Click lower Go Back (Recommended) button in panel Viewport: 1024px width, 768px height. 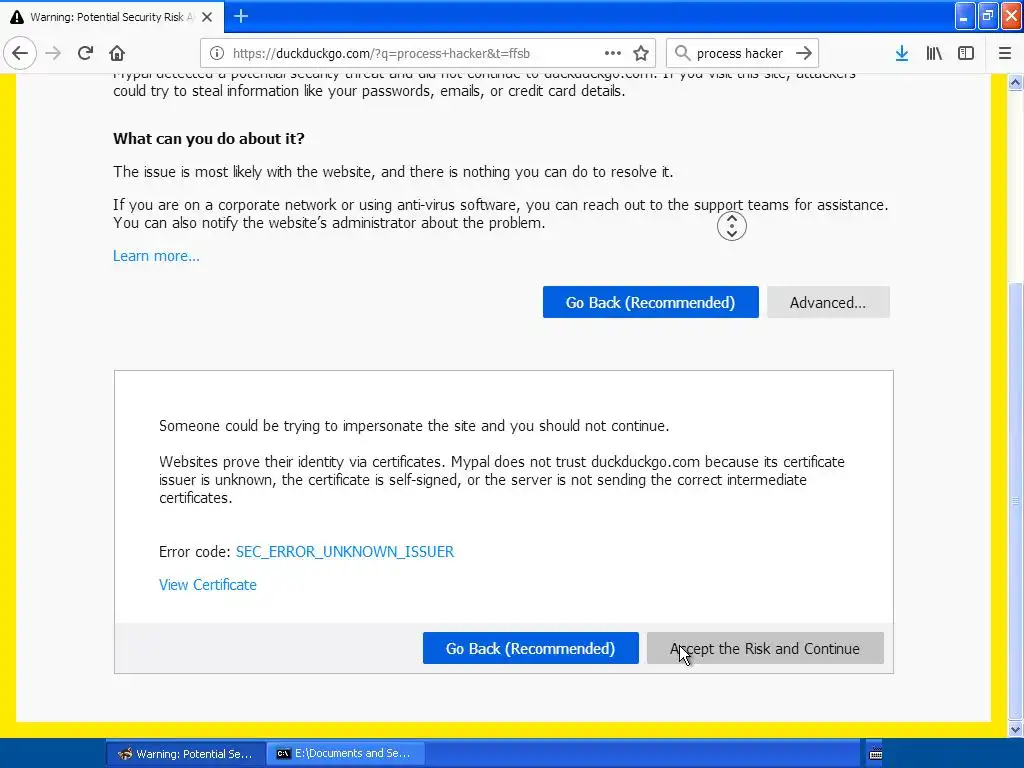tap(530, 648)
